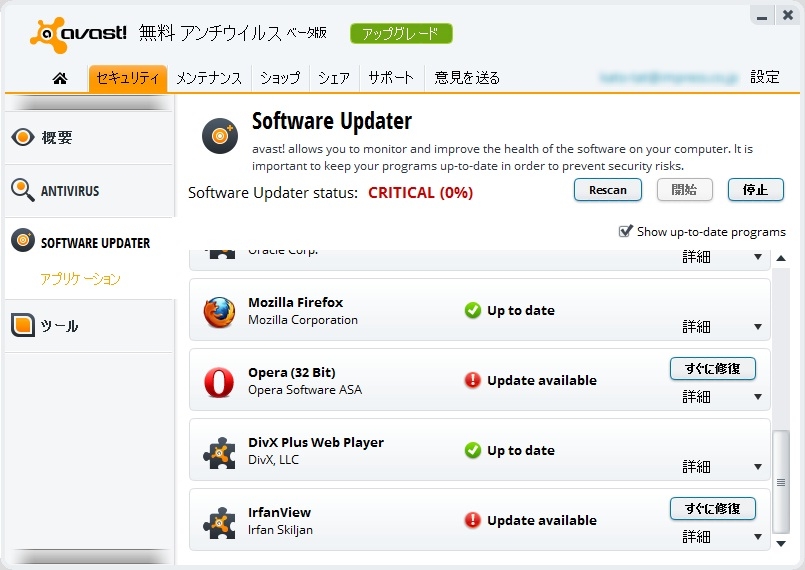Click the blurred account email text
Image resolution: width=805 pixels, height=570 pixels.
(669, 78)
